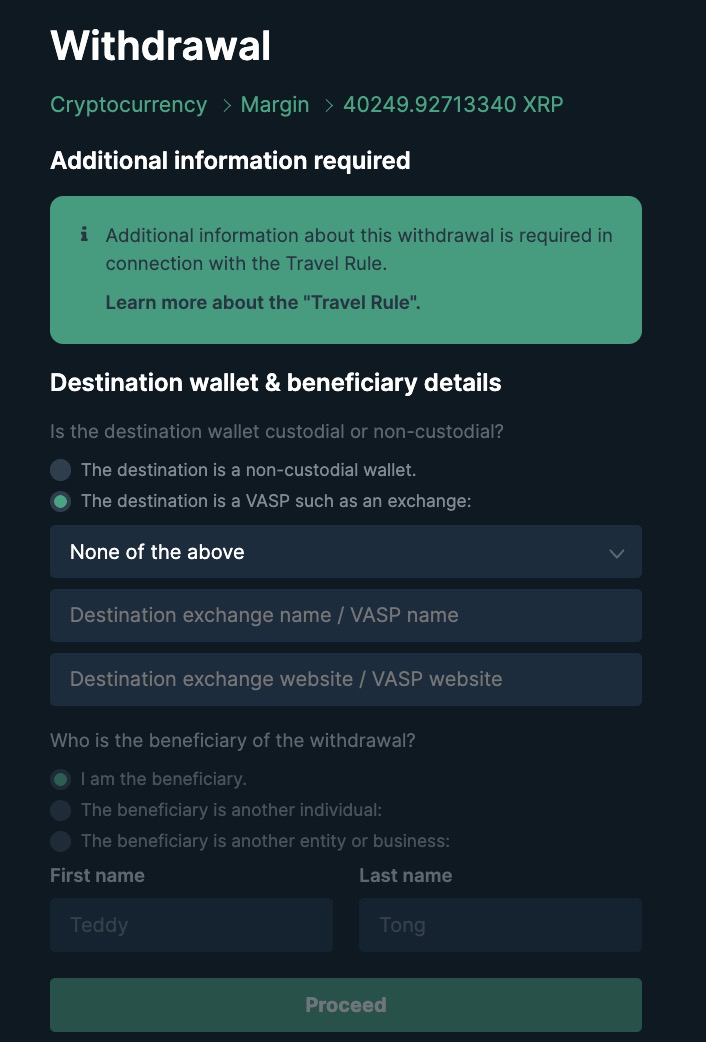Go to the Cryptocurrency breadcrumb link
This screenshot has height=1042, width=706.
[128, 104]
